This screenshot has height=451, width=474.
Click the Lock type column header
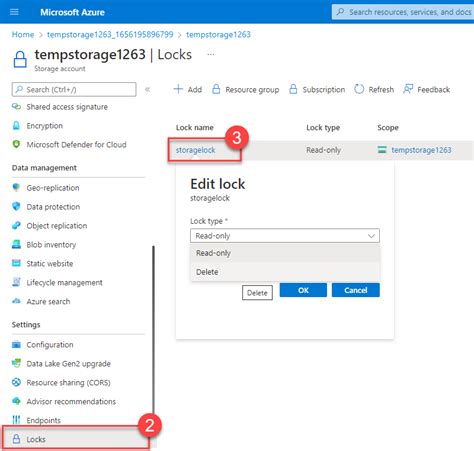tap(323, 127)
